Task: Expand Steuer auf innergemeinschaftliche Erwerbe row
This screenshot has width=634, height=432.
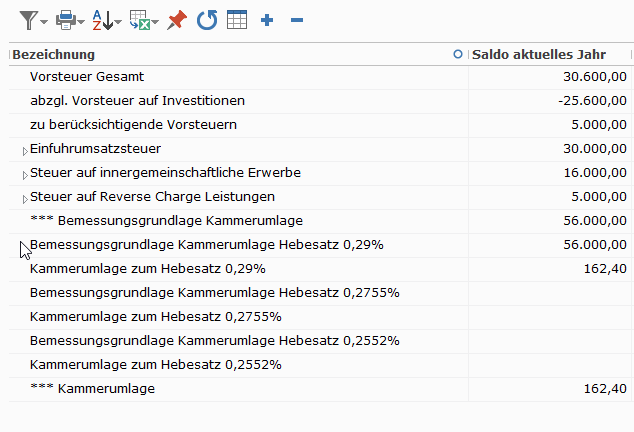Action: [x=25, y=175]
